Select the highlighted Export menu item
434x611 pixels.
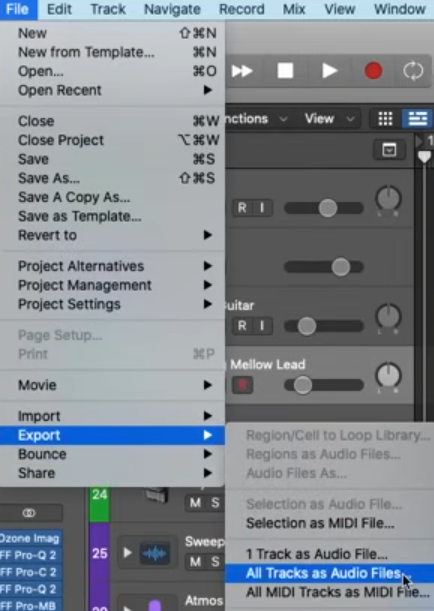pos(112,435)
